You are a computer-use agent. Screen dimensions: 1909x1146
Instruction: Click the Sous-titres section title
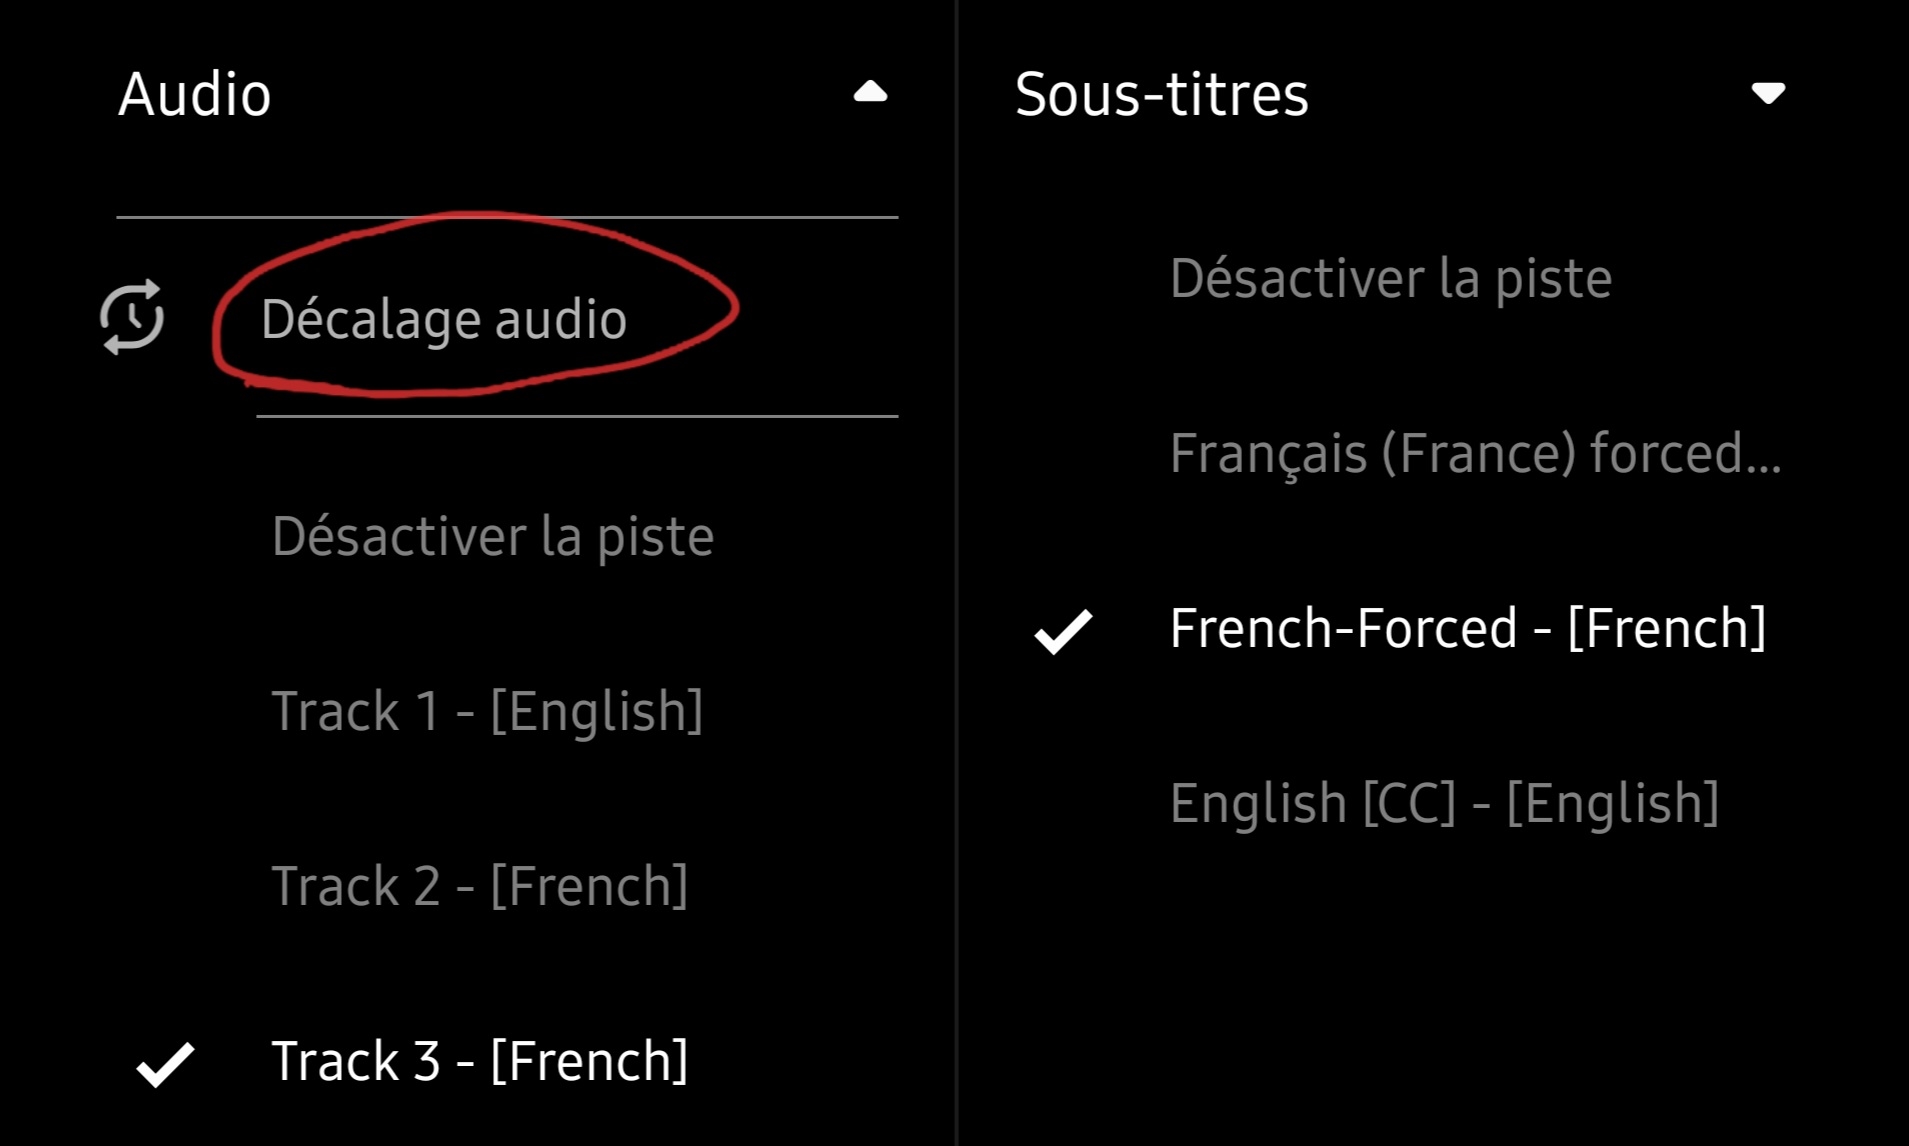click(1161, 94)
